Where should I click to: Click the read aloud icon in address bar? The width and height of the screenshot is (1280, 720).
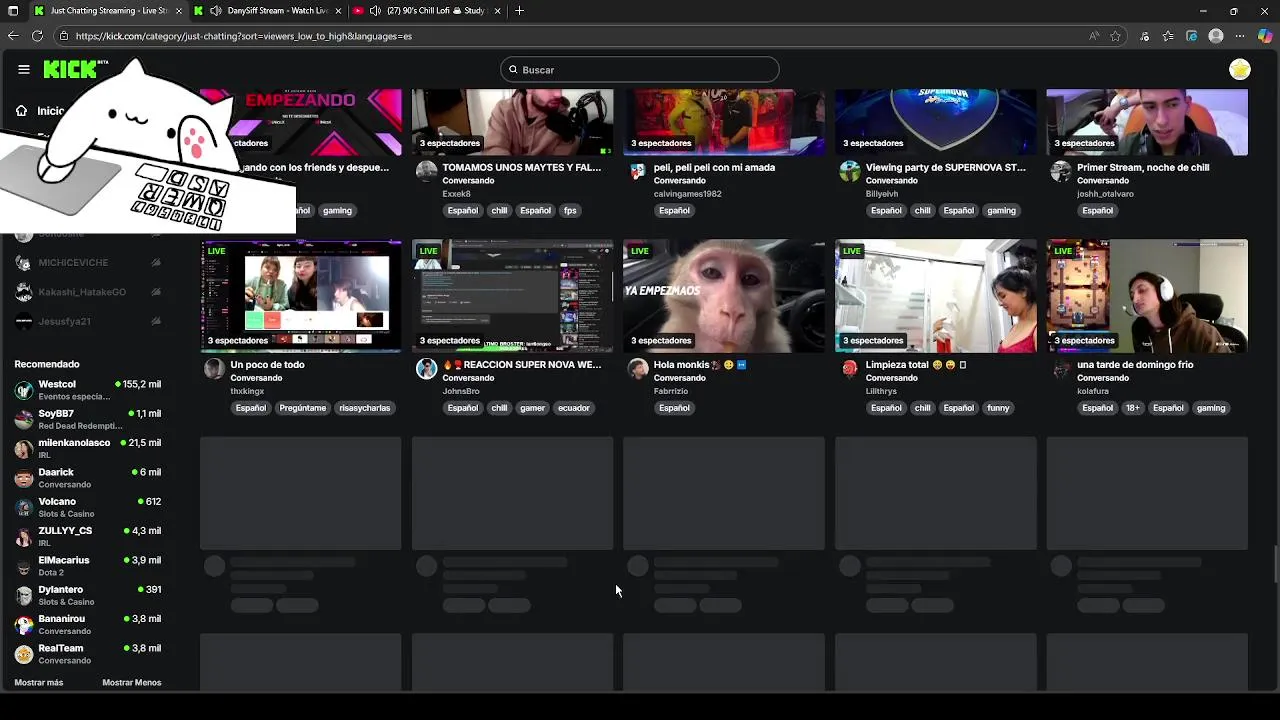click(1094, 36)
